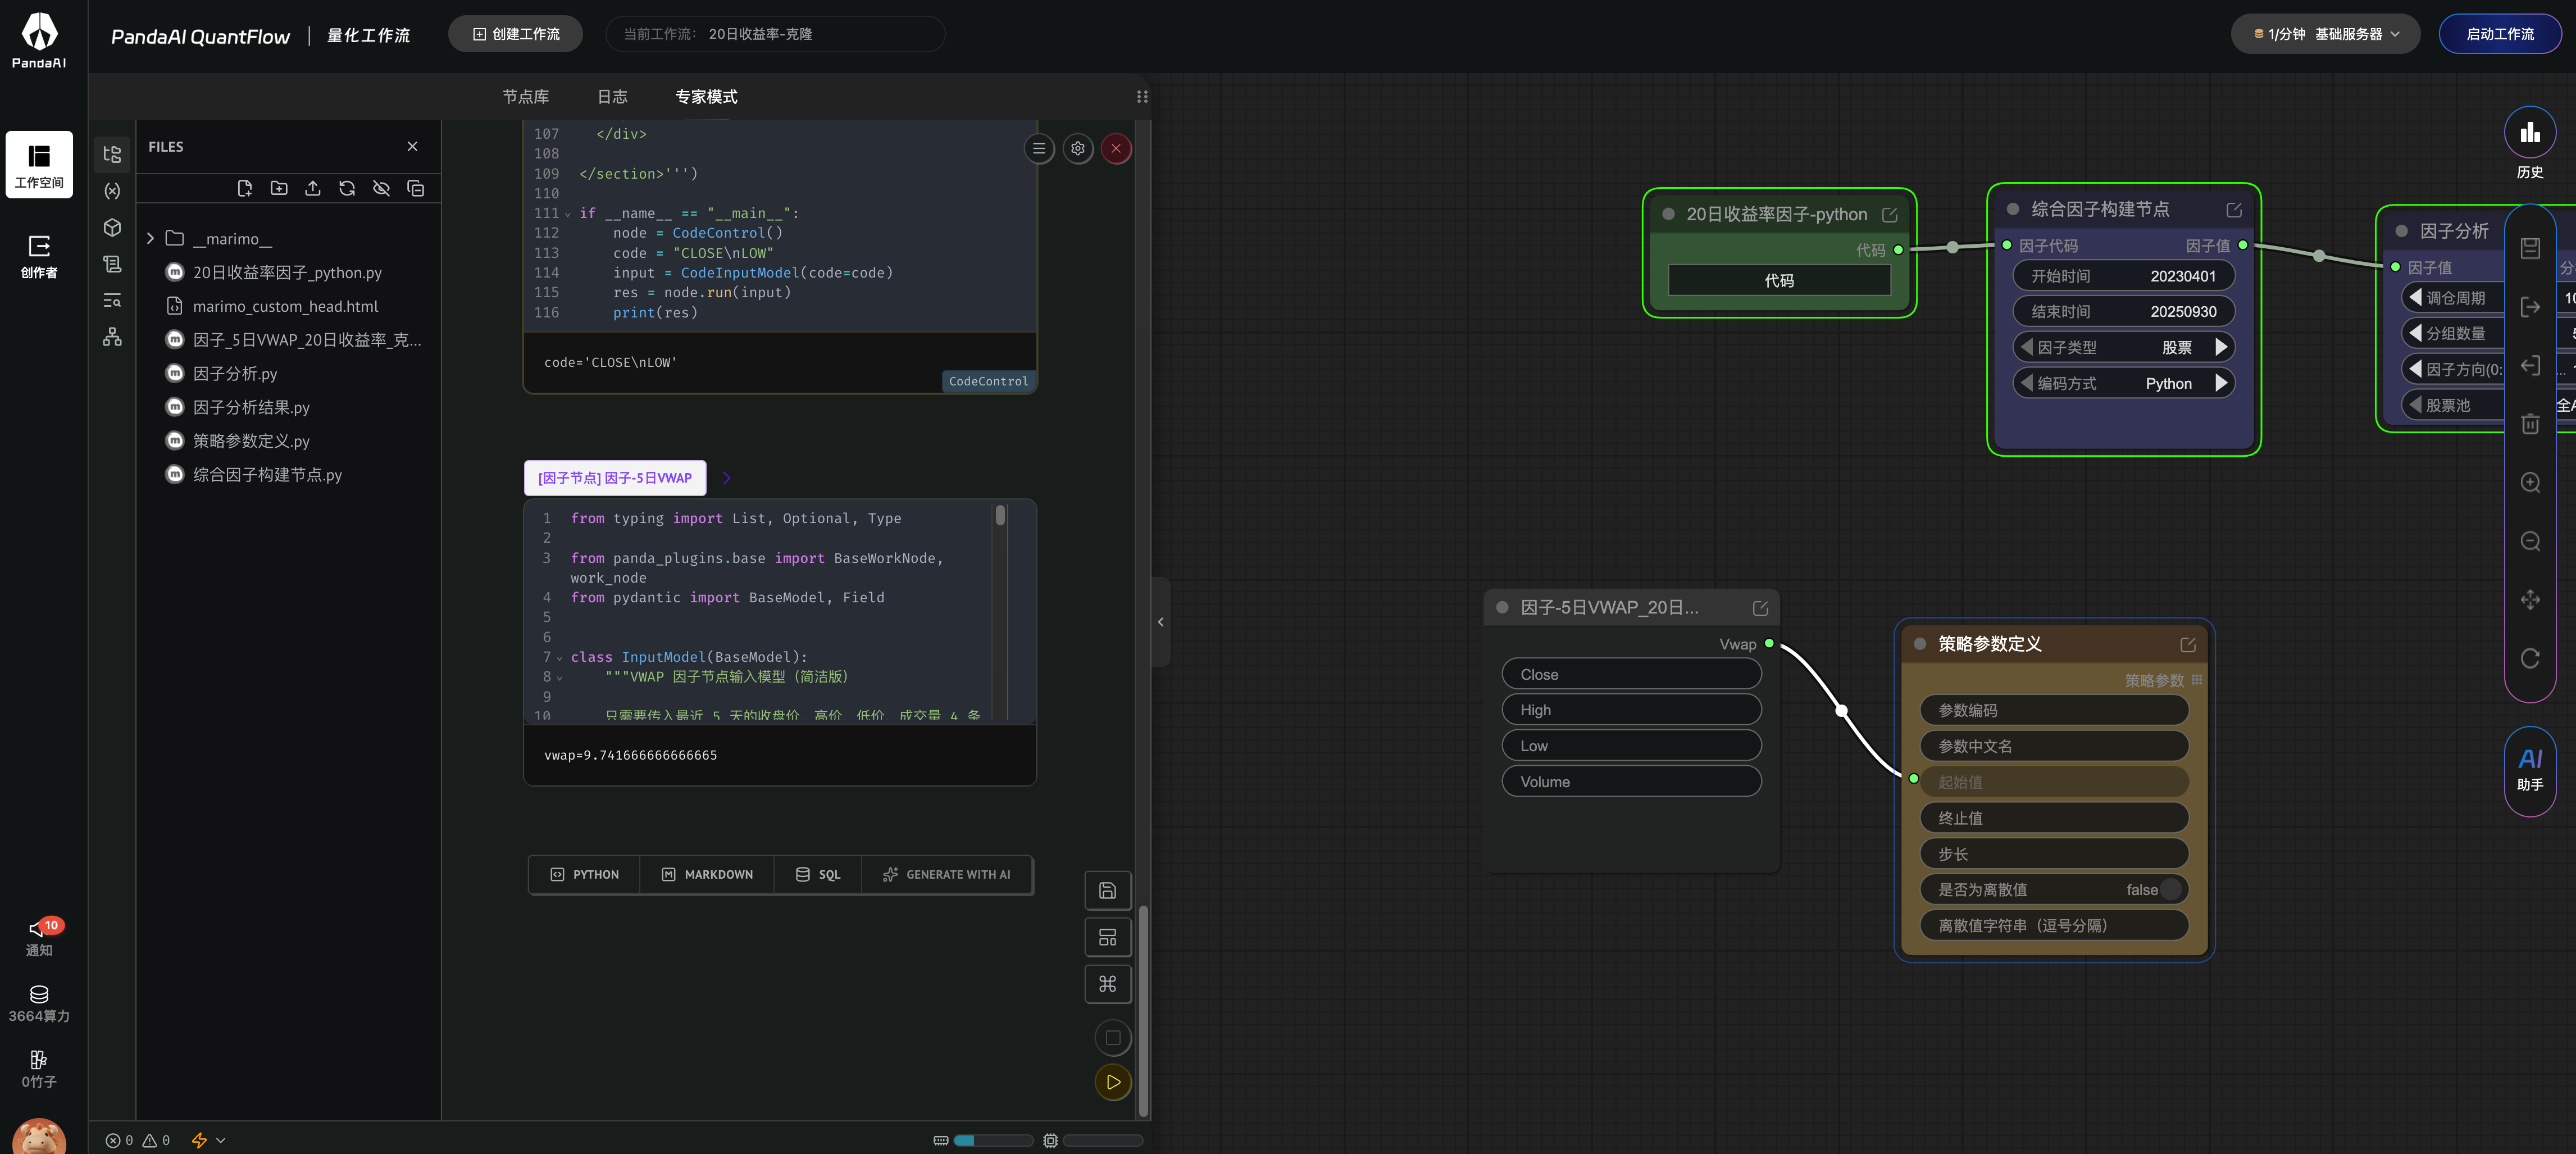This screenshot has width=2576, height=1154.
Task: Run all cells with the play button
Action: click(x=1113, y=1082)
